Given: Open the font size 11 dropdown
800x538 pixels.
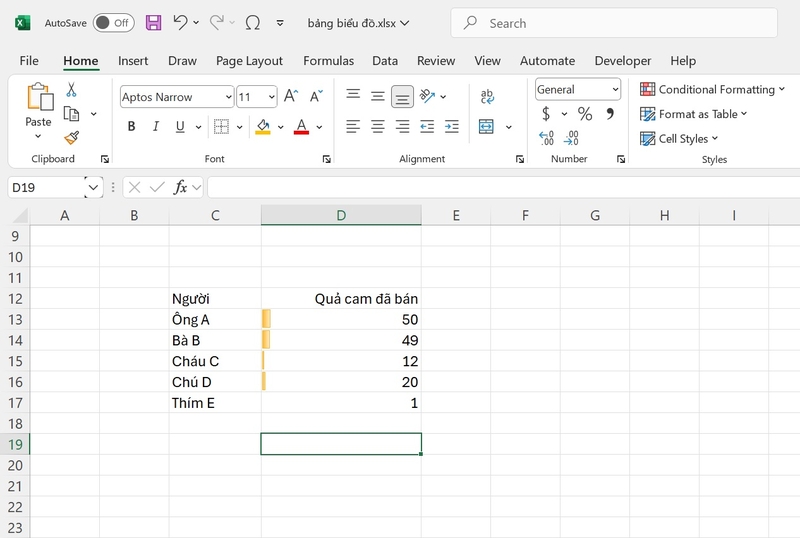Looking at the screenshot, I should [271, 97].
